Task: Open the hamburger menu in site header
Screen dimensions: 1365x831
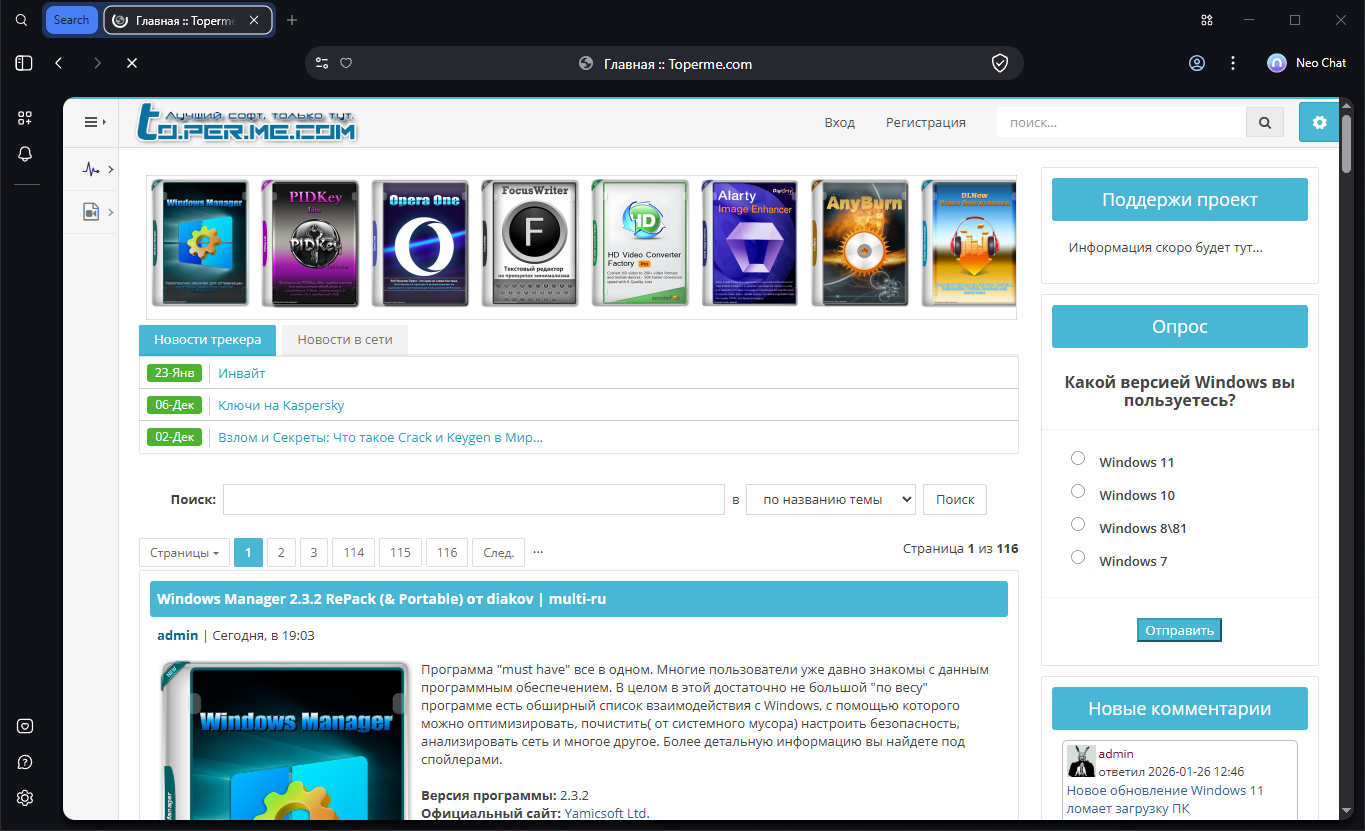Action: coord(94,122)
